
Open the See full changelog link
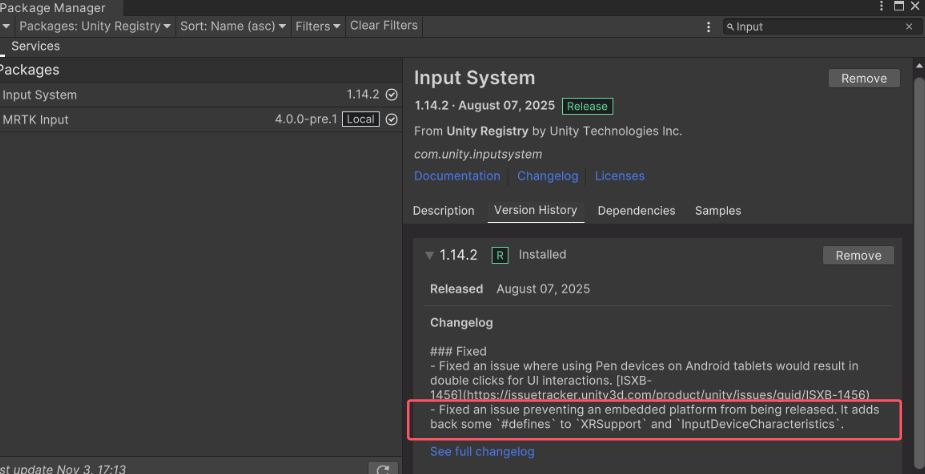click(482, 452)
